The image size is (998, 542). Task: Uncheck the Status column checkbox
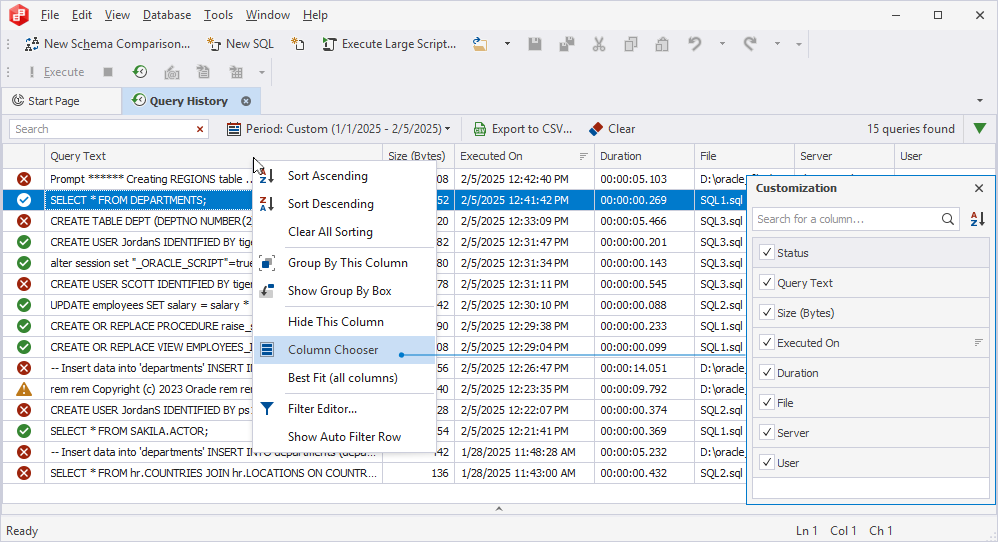767,253
